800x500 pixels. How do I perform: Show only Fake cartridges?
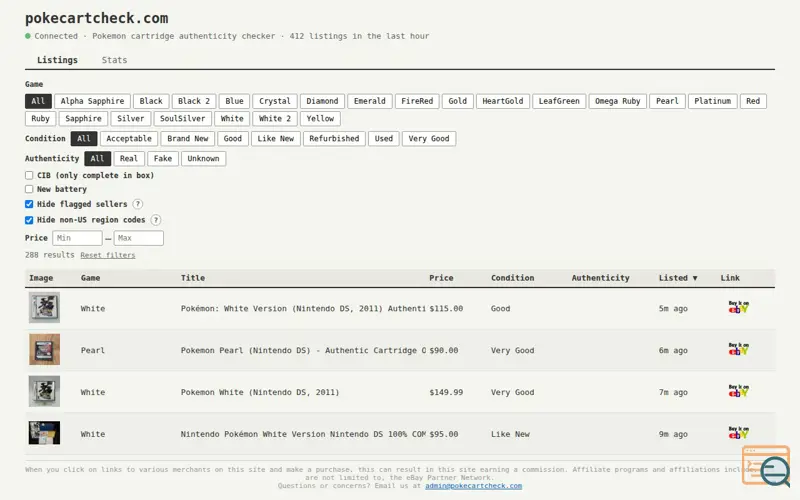point(163,159)
